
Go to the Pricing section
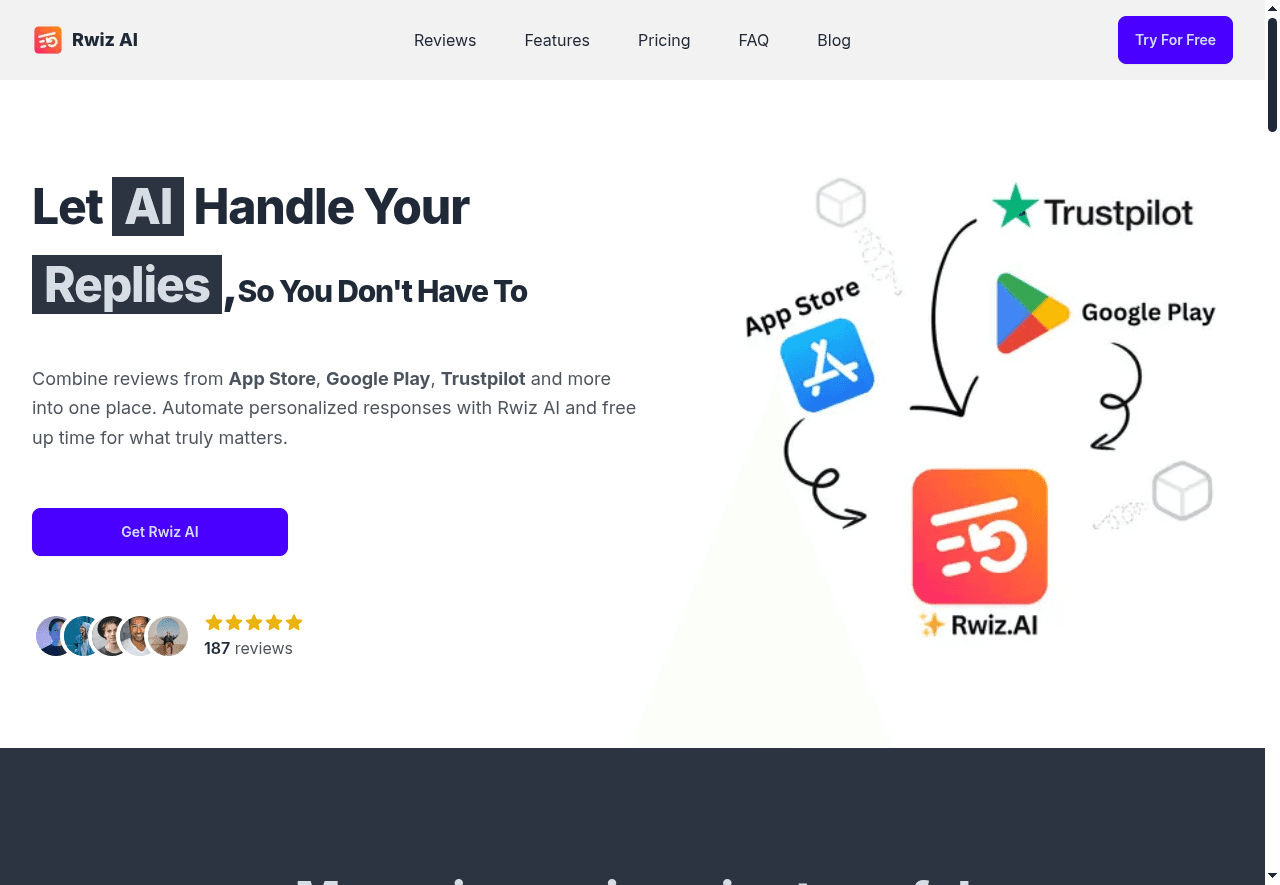(x=664, y=40)
